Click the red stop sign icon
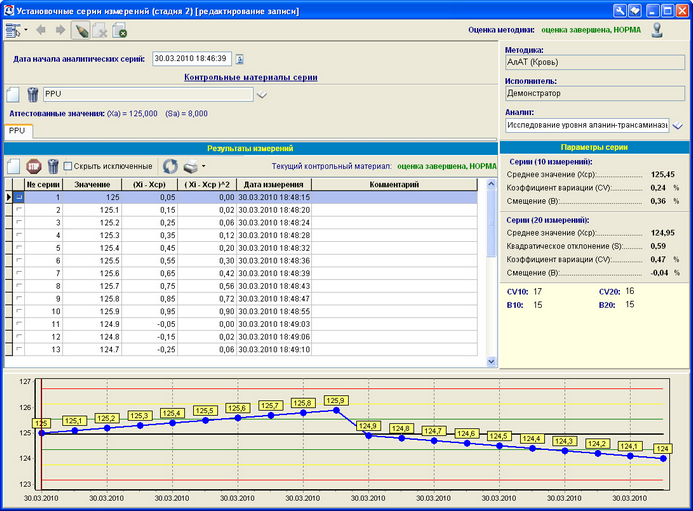The width and height of the screenshot is (693, 511). coord(33,166)
